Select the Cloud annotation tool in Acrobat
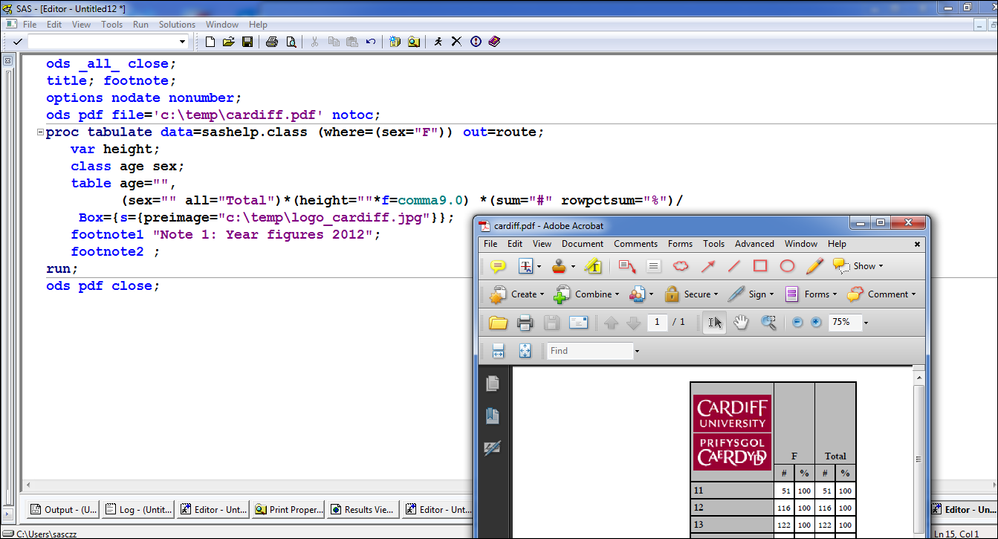 (681, 266)
